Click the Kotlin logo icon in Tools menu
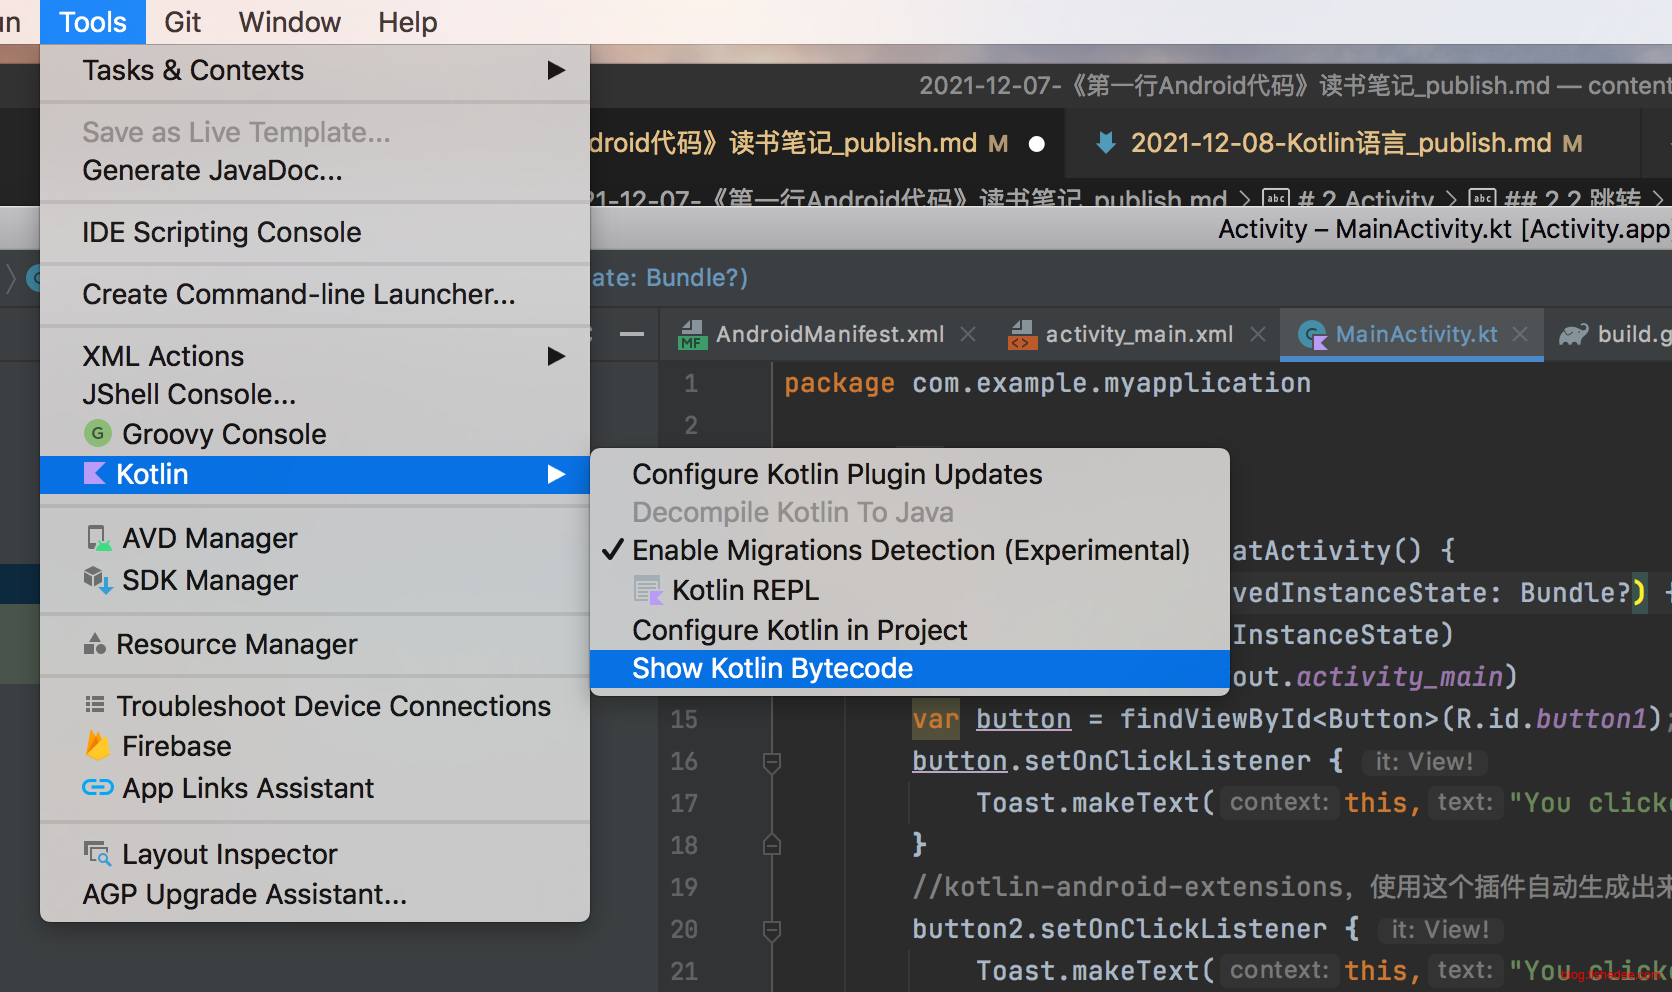This screenshot has height=992, width=1672. pos(94,474)
